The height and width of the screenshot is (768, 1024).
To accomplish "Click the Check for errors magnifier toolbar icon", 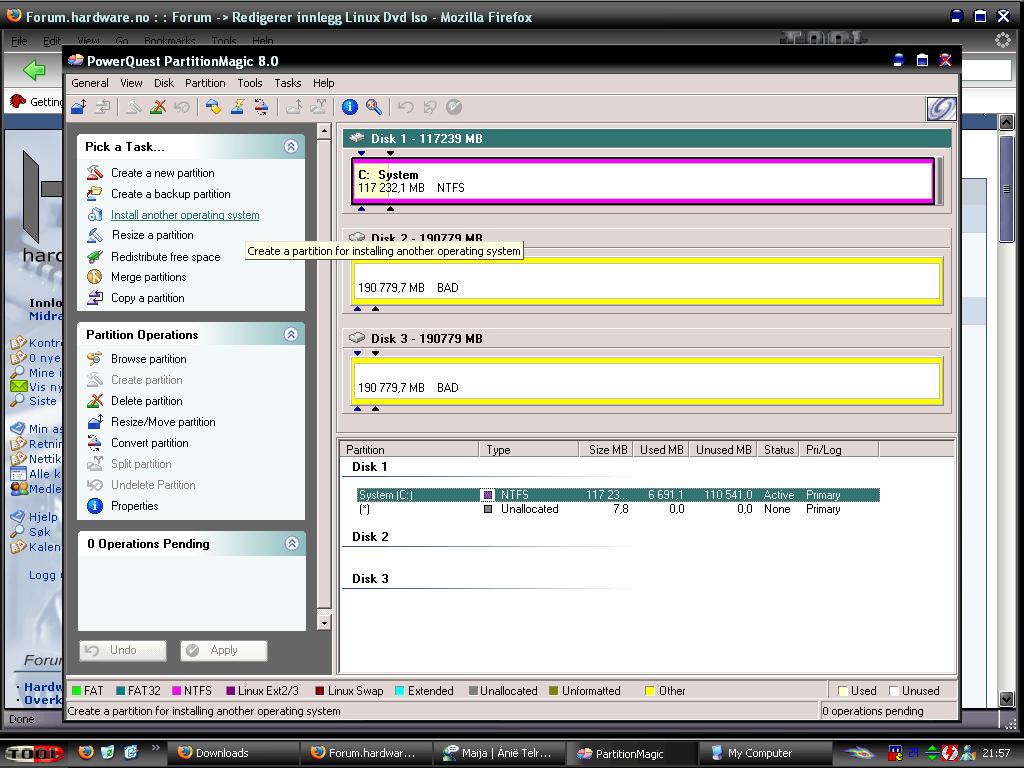I will pyautogui.click(x=374, y=106).
